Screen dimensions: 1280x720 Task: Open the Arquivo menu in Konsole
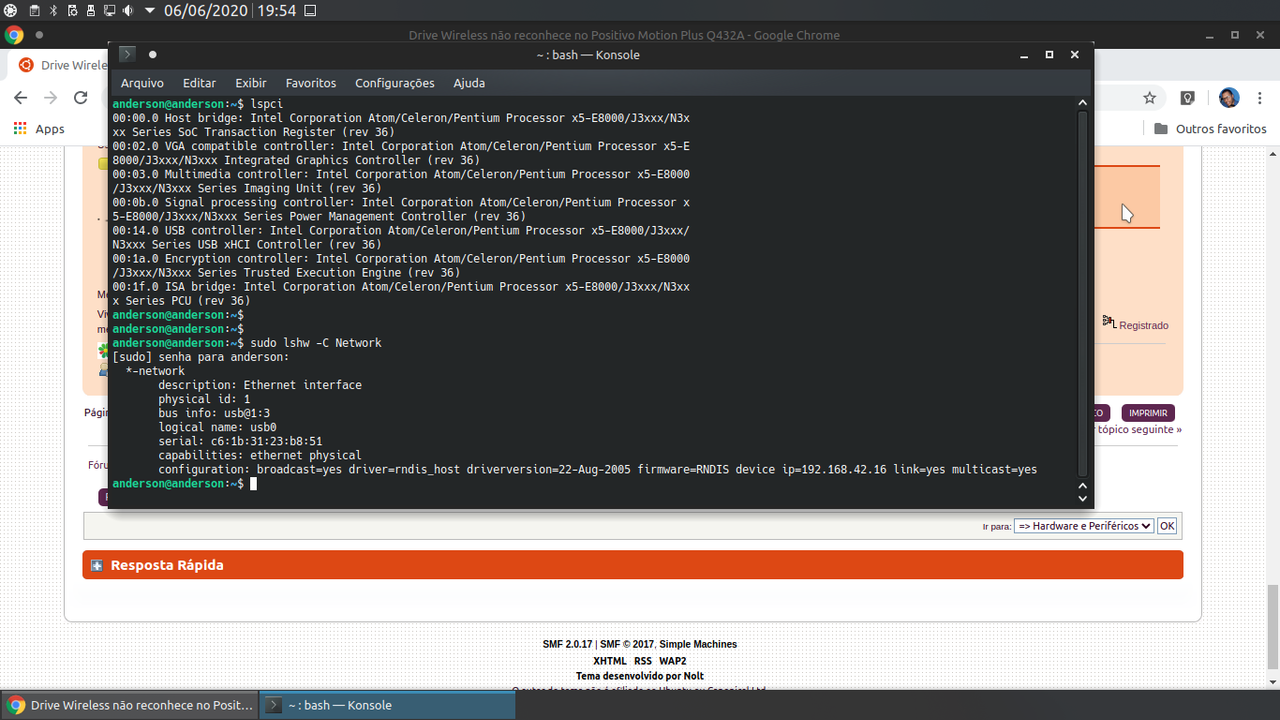[142, 83]
